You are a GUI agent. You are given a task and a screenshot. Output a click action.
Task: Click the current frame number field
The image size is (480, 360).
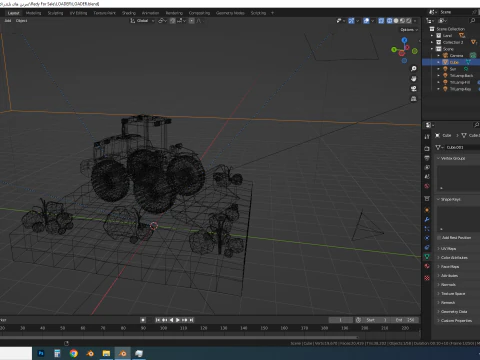(x=340, y=320)
